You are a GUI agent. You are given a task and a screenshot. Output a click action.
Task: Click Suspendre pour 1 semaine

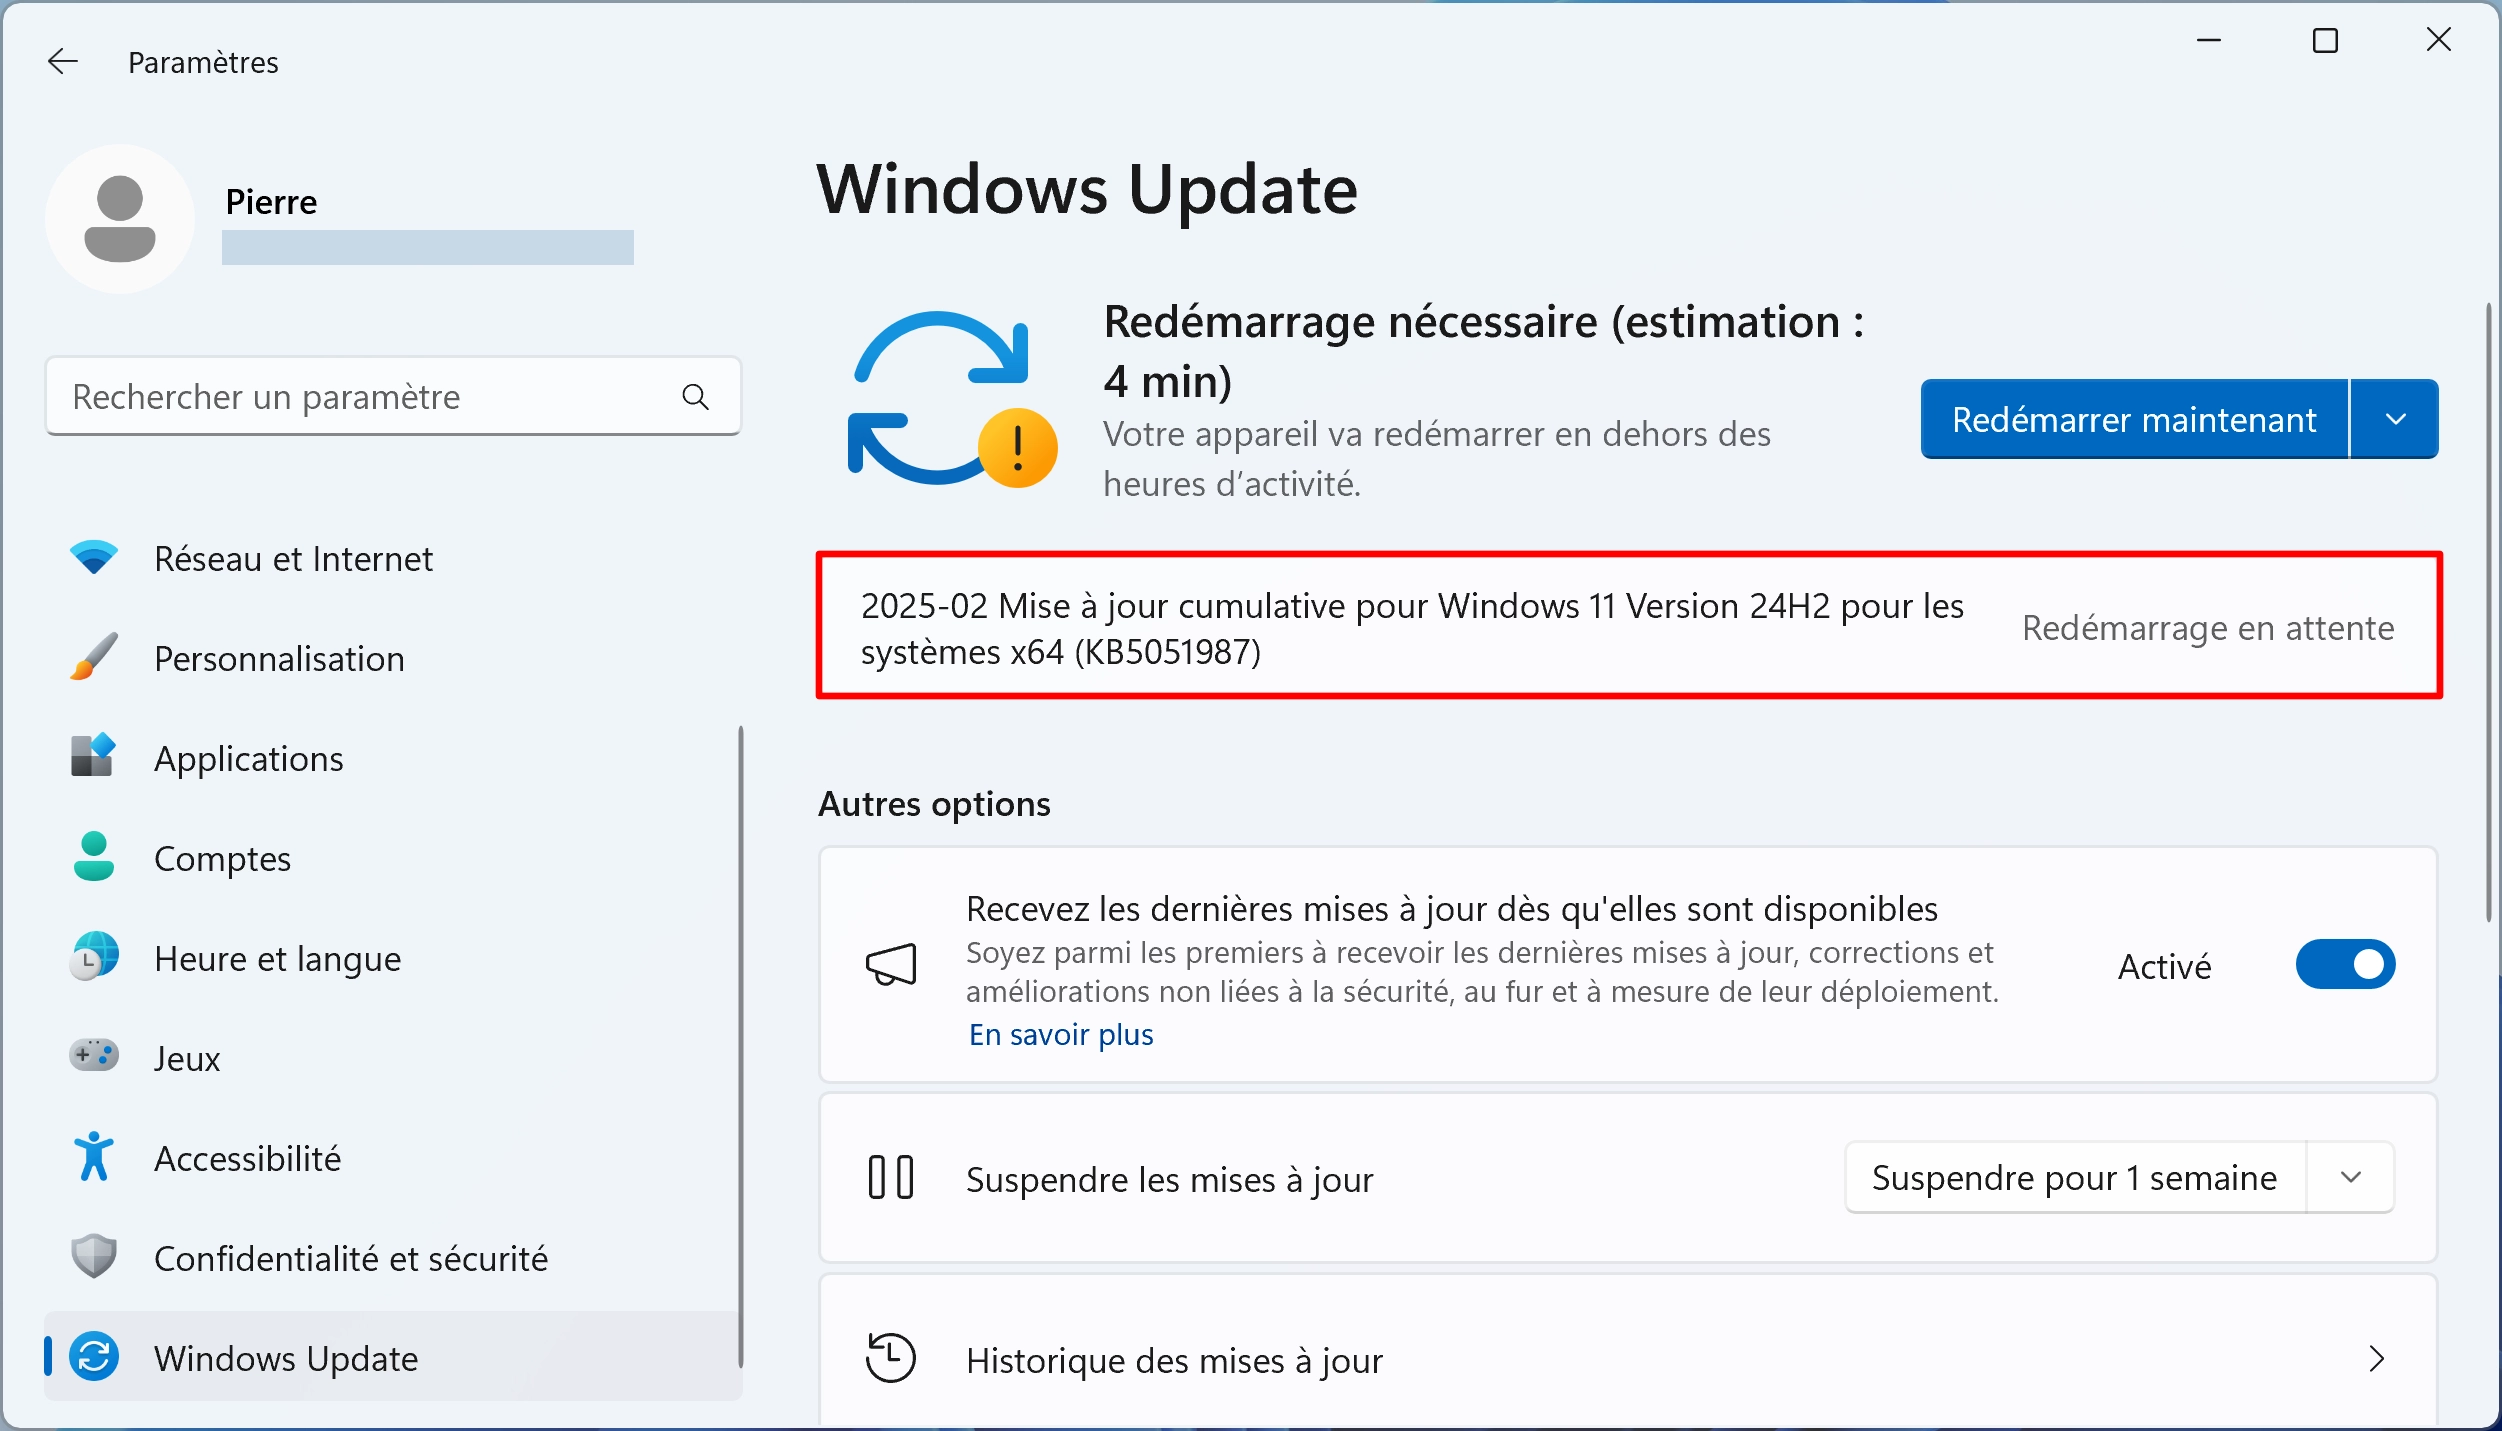click(x=2075, y=1177)
